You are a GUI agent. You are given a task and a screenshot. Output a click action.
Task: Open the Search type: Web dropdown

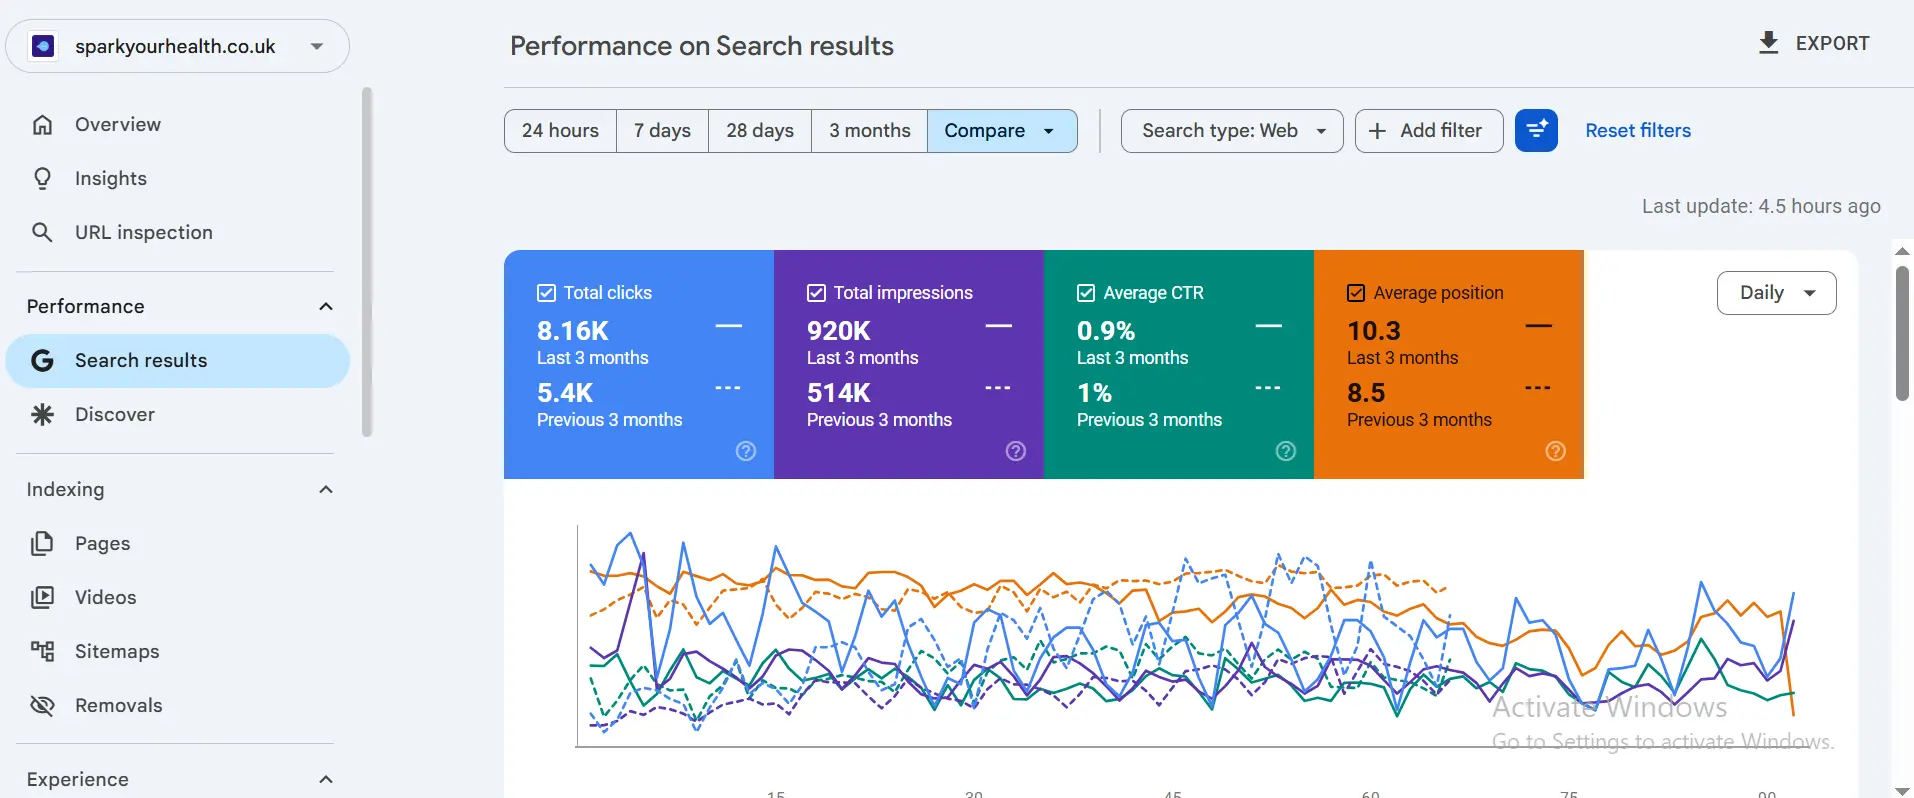point(1232,131)
